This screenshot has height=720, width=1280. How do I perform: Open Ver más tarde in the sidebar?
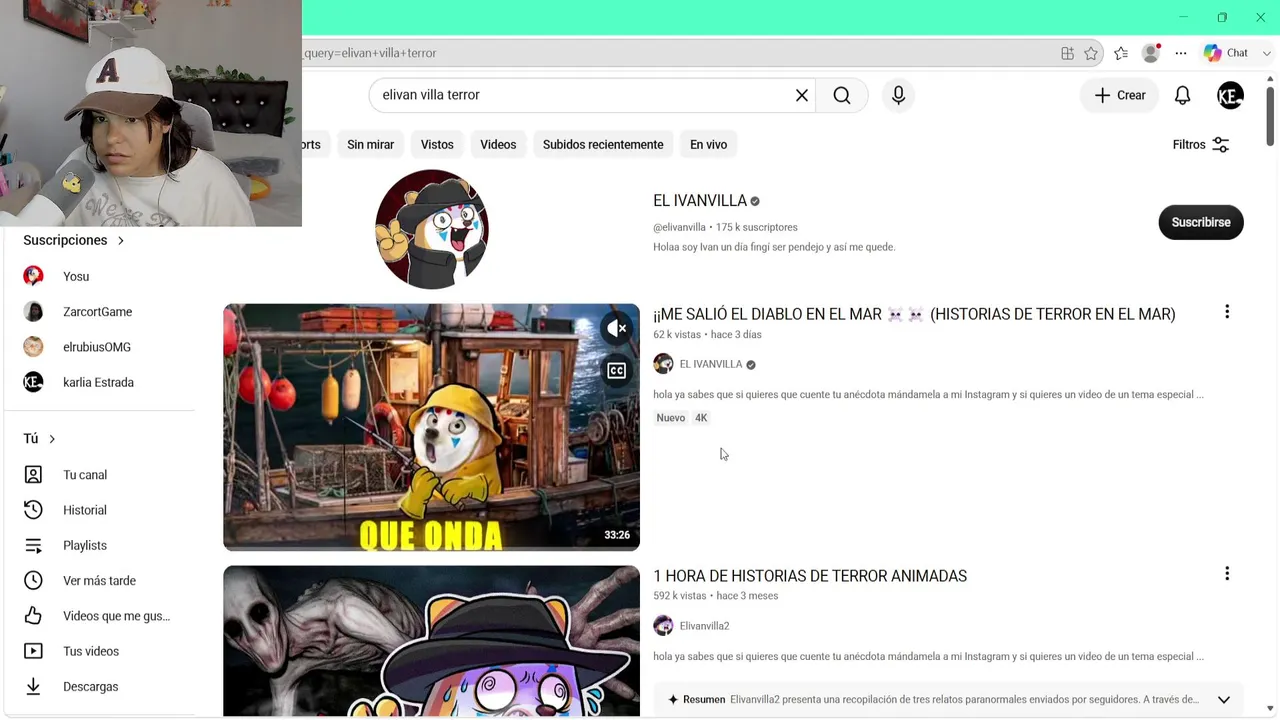tap(100, 581)
